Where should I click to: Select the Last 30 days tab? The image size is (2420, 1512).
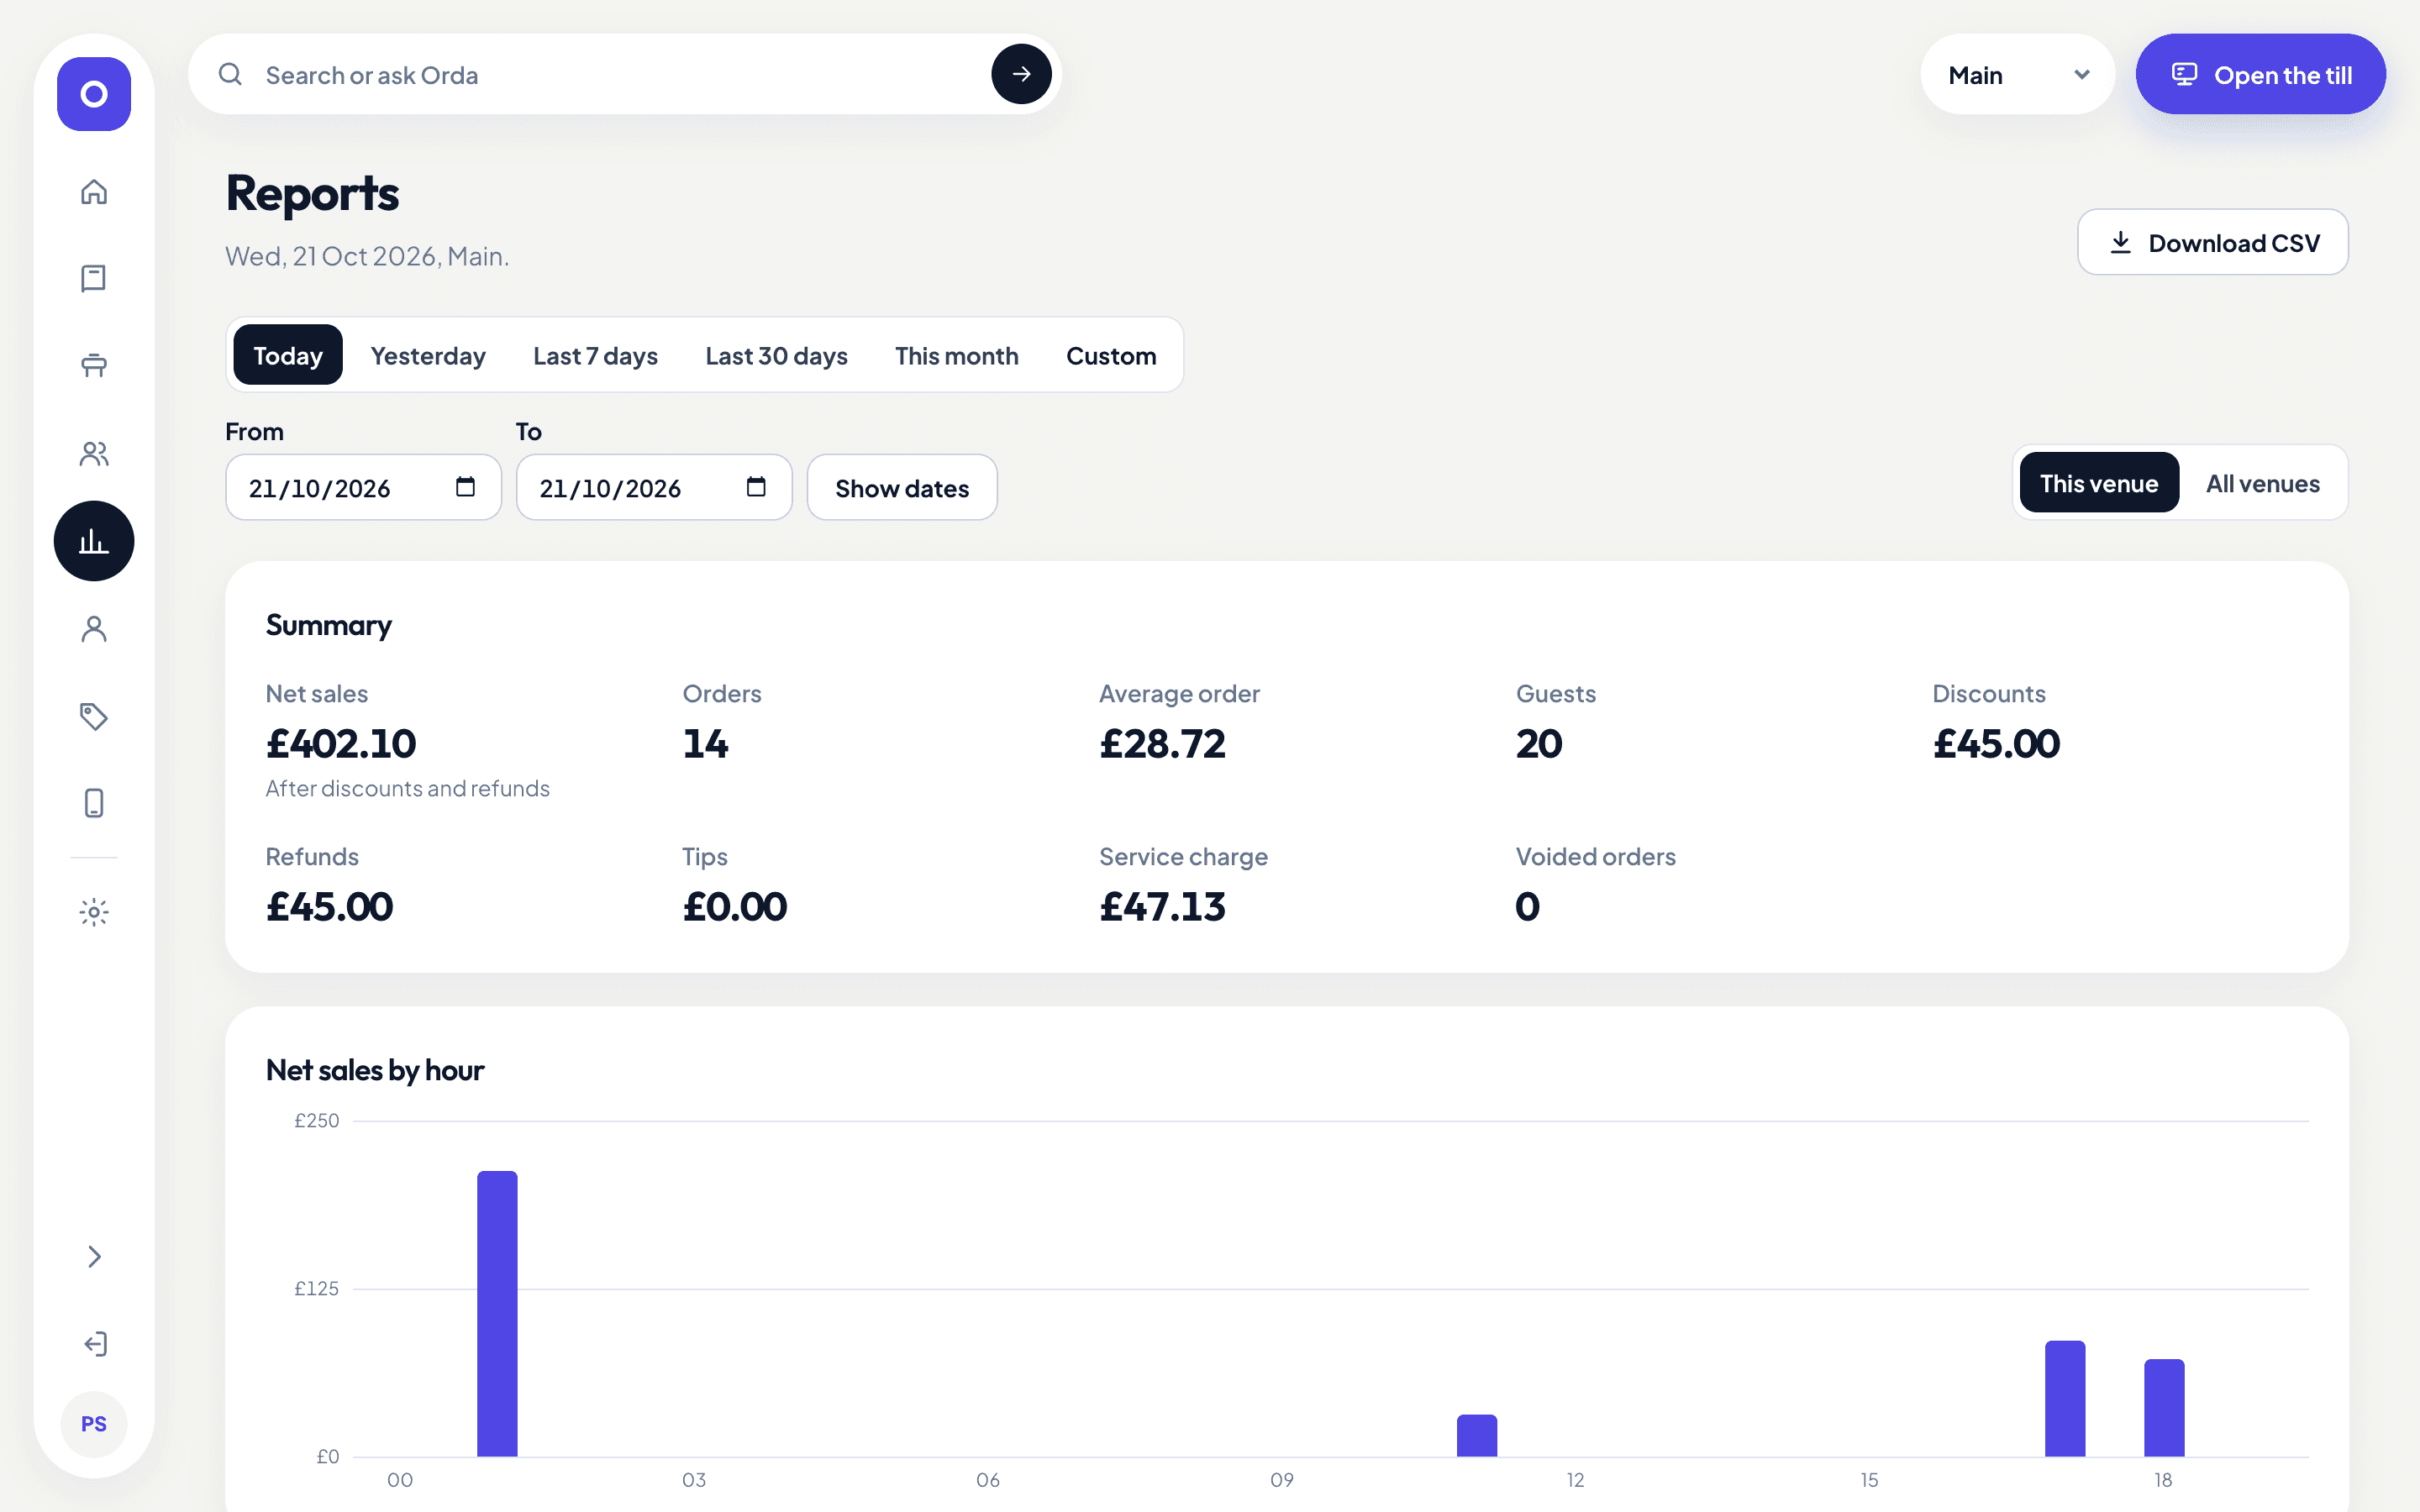point(776,355)
